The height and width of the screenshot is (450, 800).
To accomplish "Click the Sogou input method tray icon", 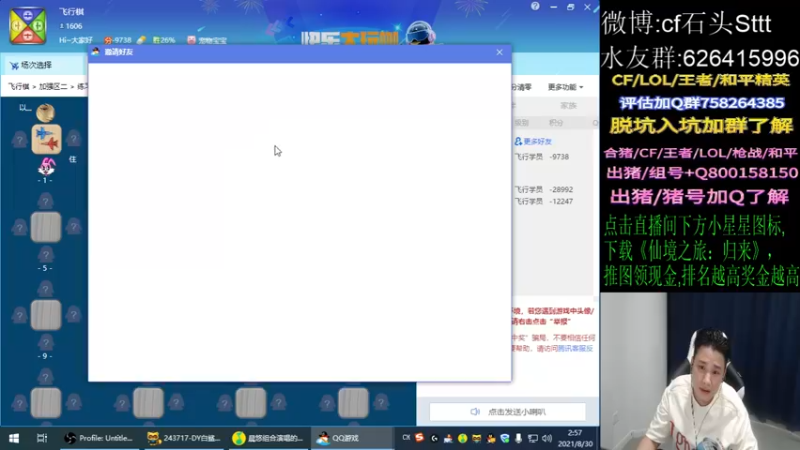I will click(x=419, y=438).
